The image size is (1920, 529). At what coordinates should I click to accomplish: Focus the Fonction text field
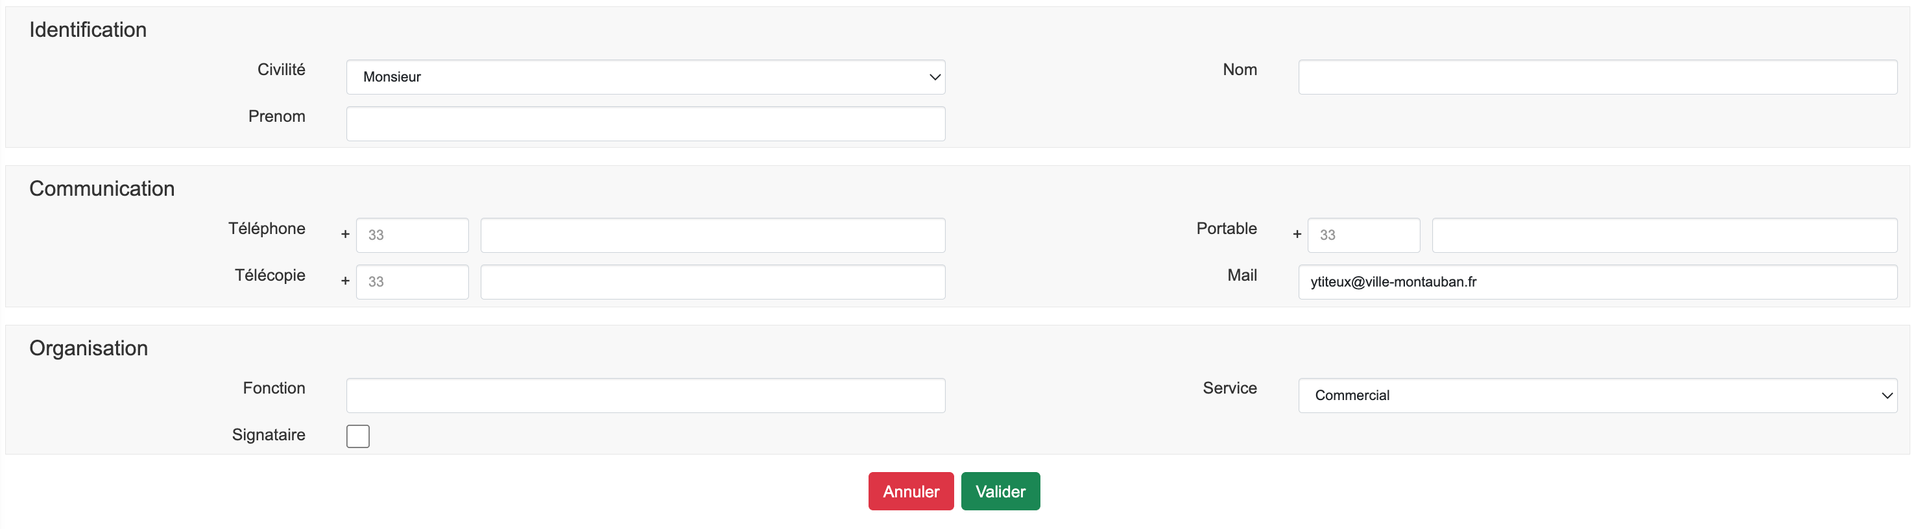pyautogui.click(x=645, y=395)
